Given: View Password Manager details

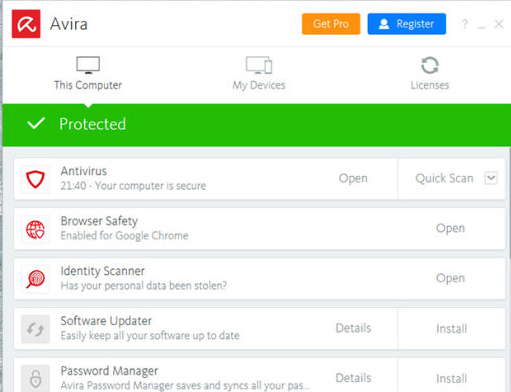Looking at the screenshot, I should (353, 378).
